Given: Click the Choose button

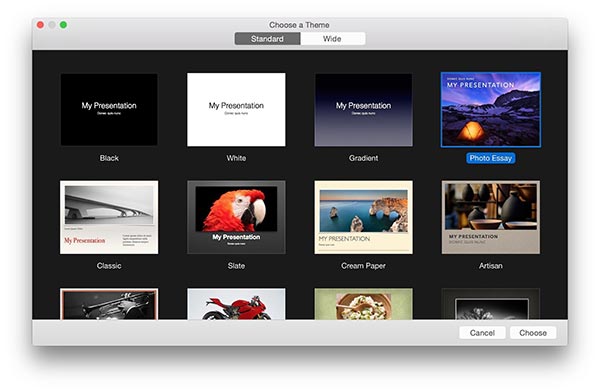Looking at the screenshot, I should coord(533,333).
